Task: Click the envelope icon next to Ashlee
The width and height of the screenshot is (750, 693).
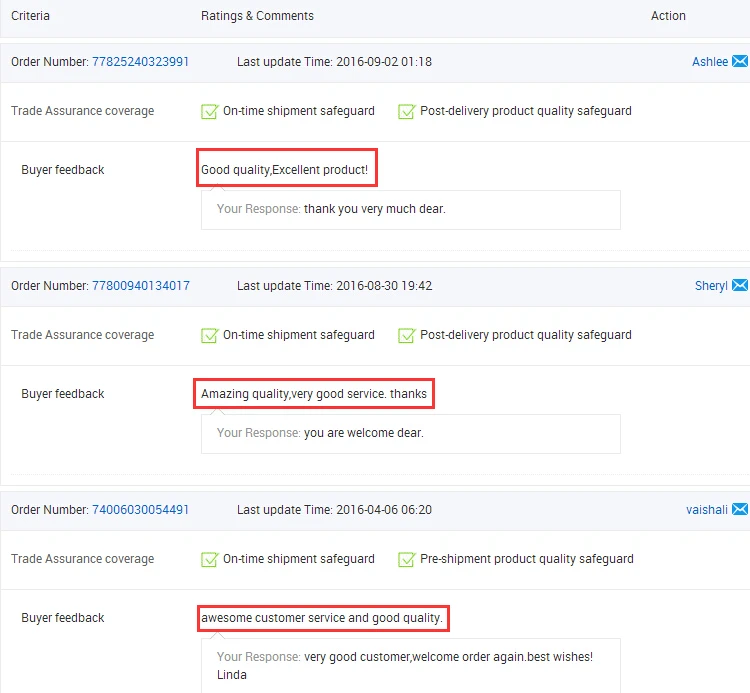Action: coord(740,62)
